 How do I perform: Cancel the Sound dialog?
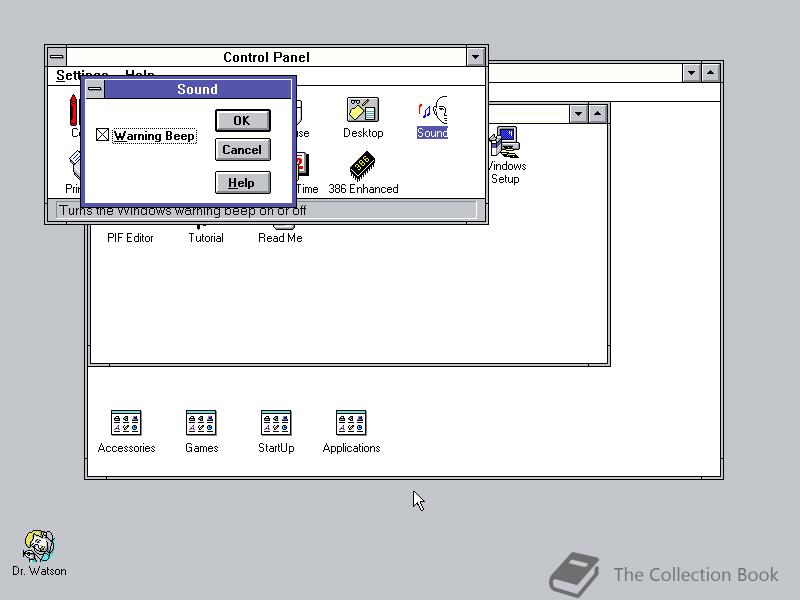click(242, 149)
